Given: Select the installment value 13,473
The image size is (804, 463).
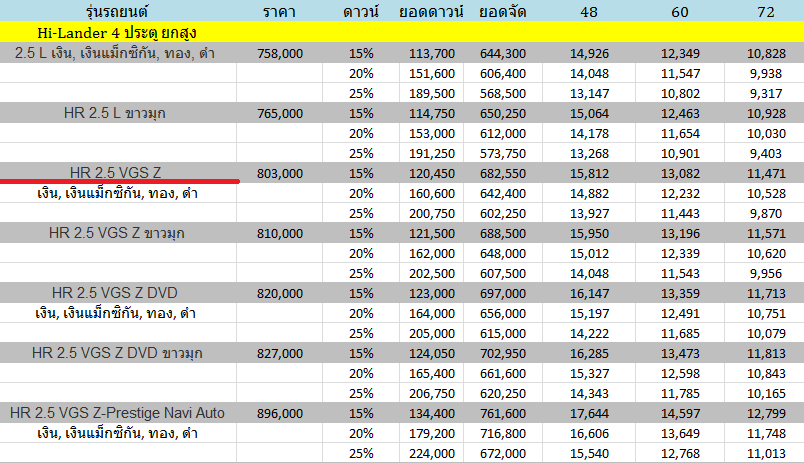Looking at the screenshot, I should [x=680, y=354].
